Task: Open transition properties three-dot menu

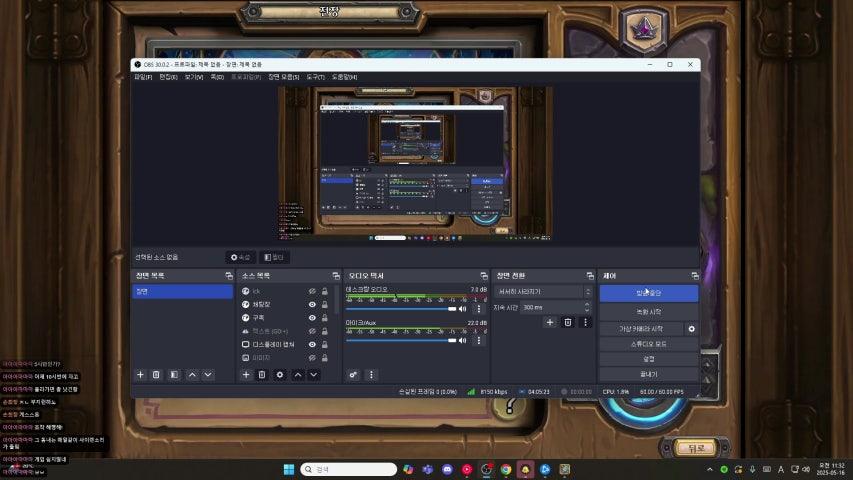Action: tap(585, 322)
